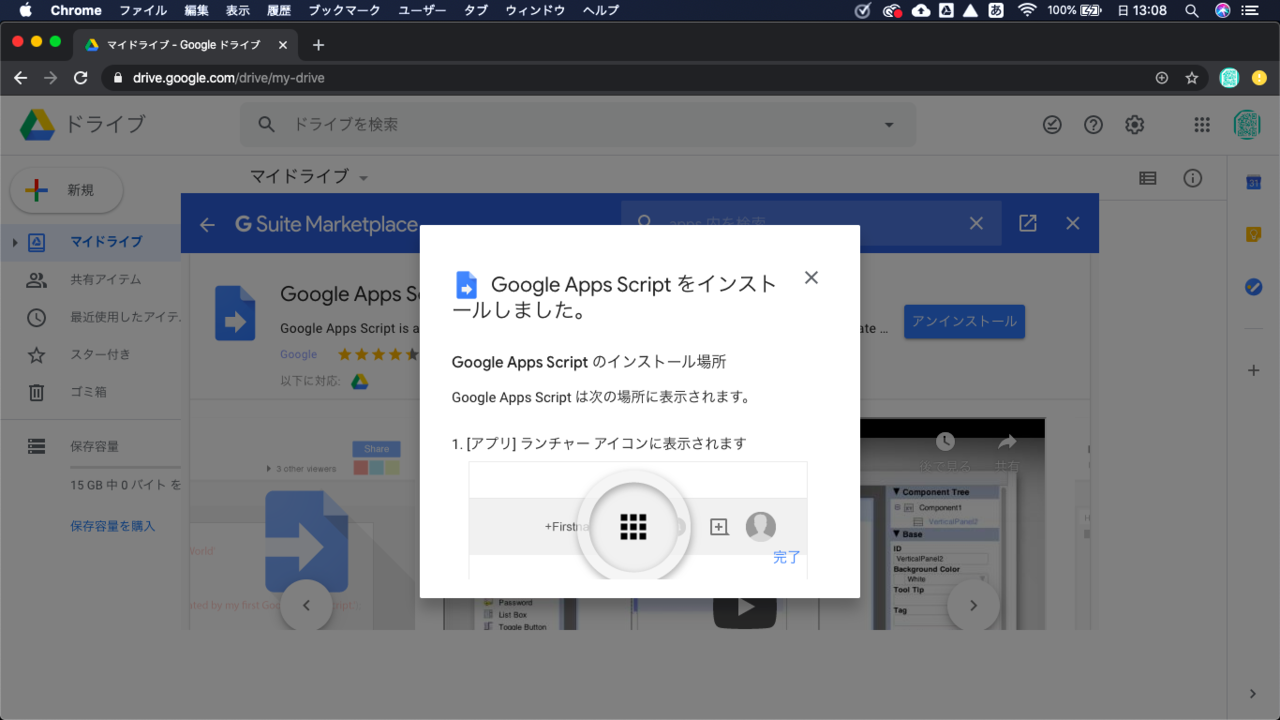Open 共有アイテム in sidebar
Image resolution: width=1280 pixels, height=720 pixels.
point(105,280)
